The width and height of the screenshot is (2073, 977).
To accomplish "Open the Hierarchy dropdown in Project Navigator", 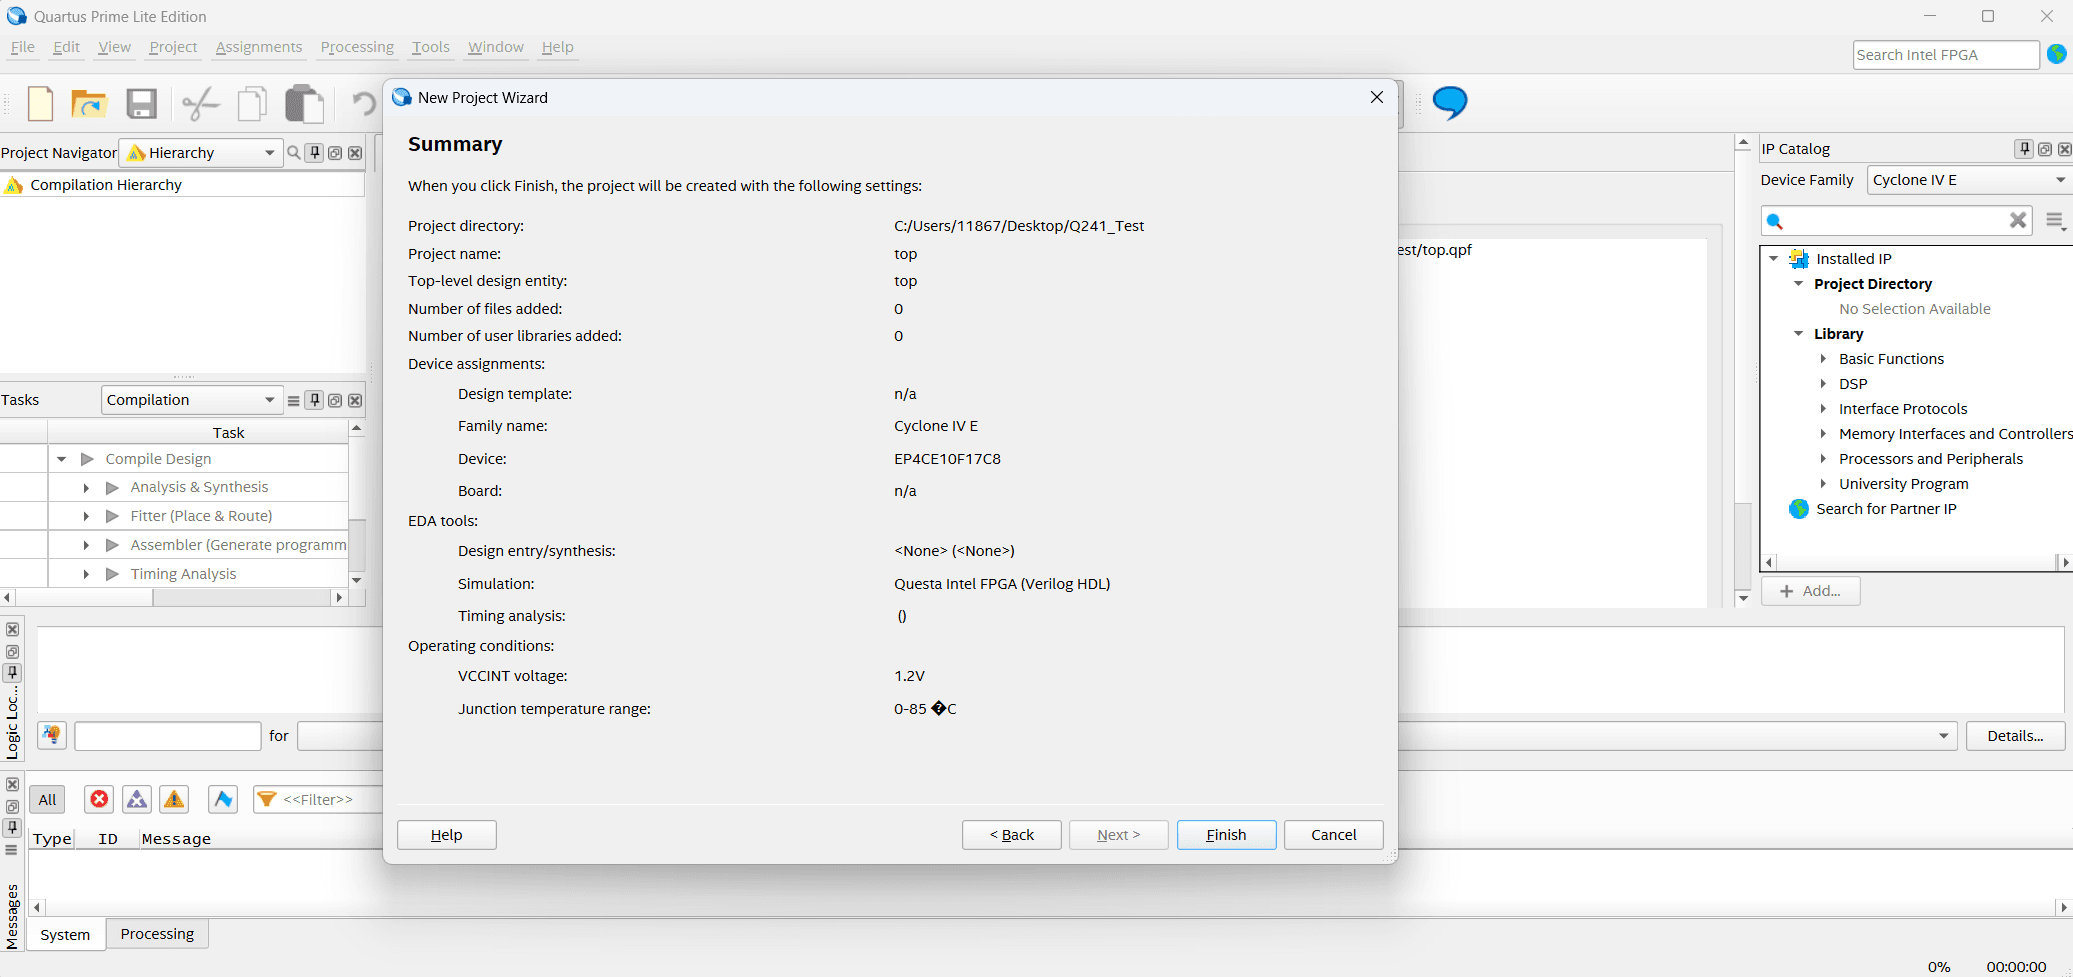I will (202, 153).
